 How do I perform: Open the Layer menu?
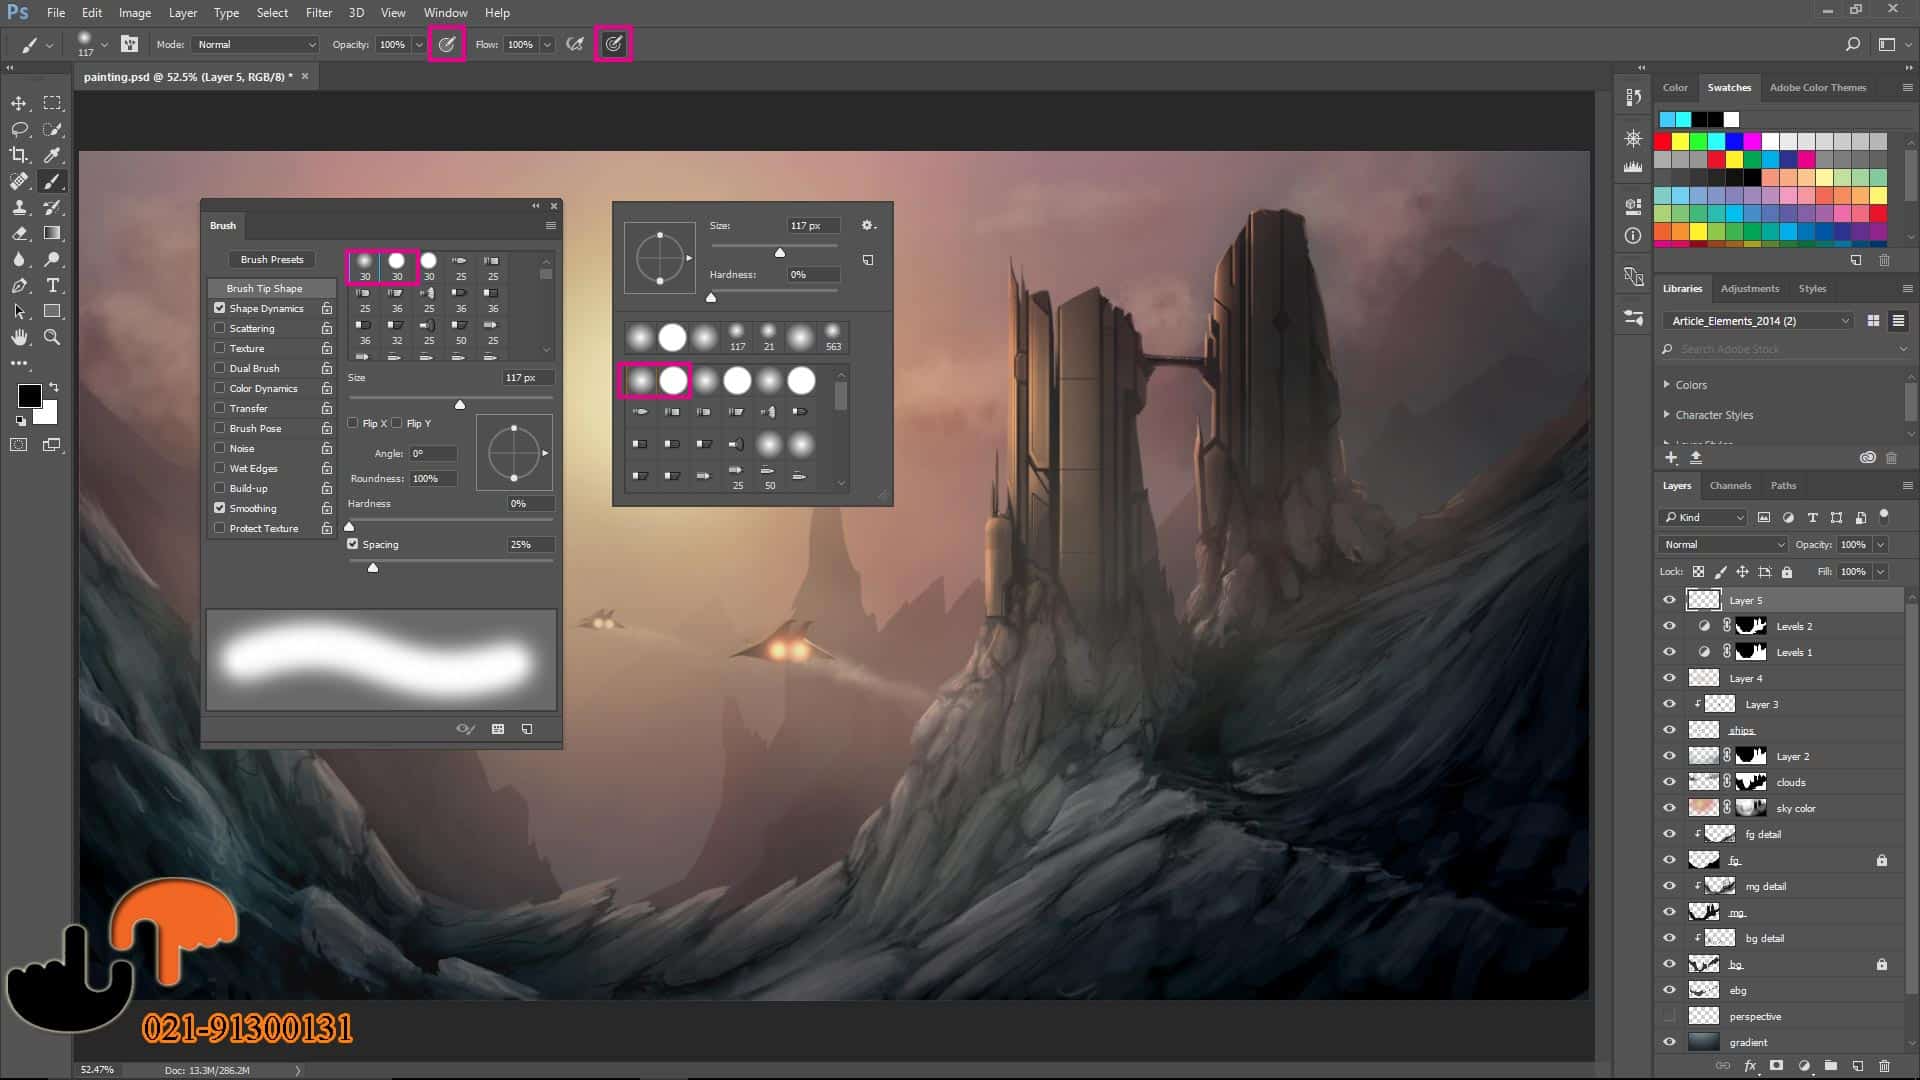tap(182, 13)
